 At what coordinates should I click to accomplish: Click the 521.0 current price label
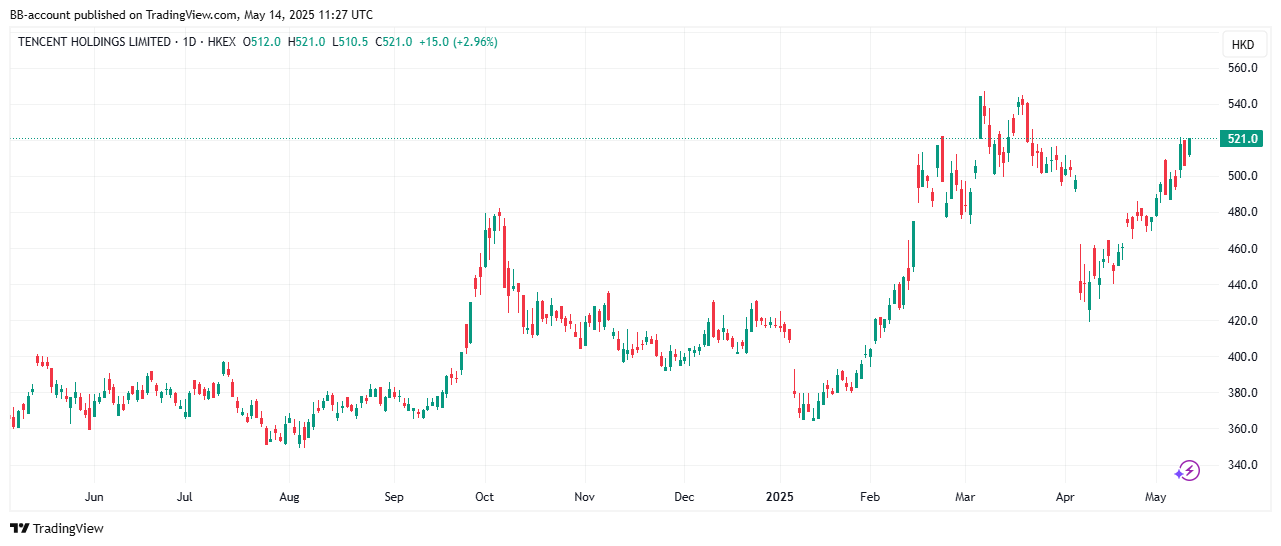coord(1241,139)
